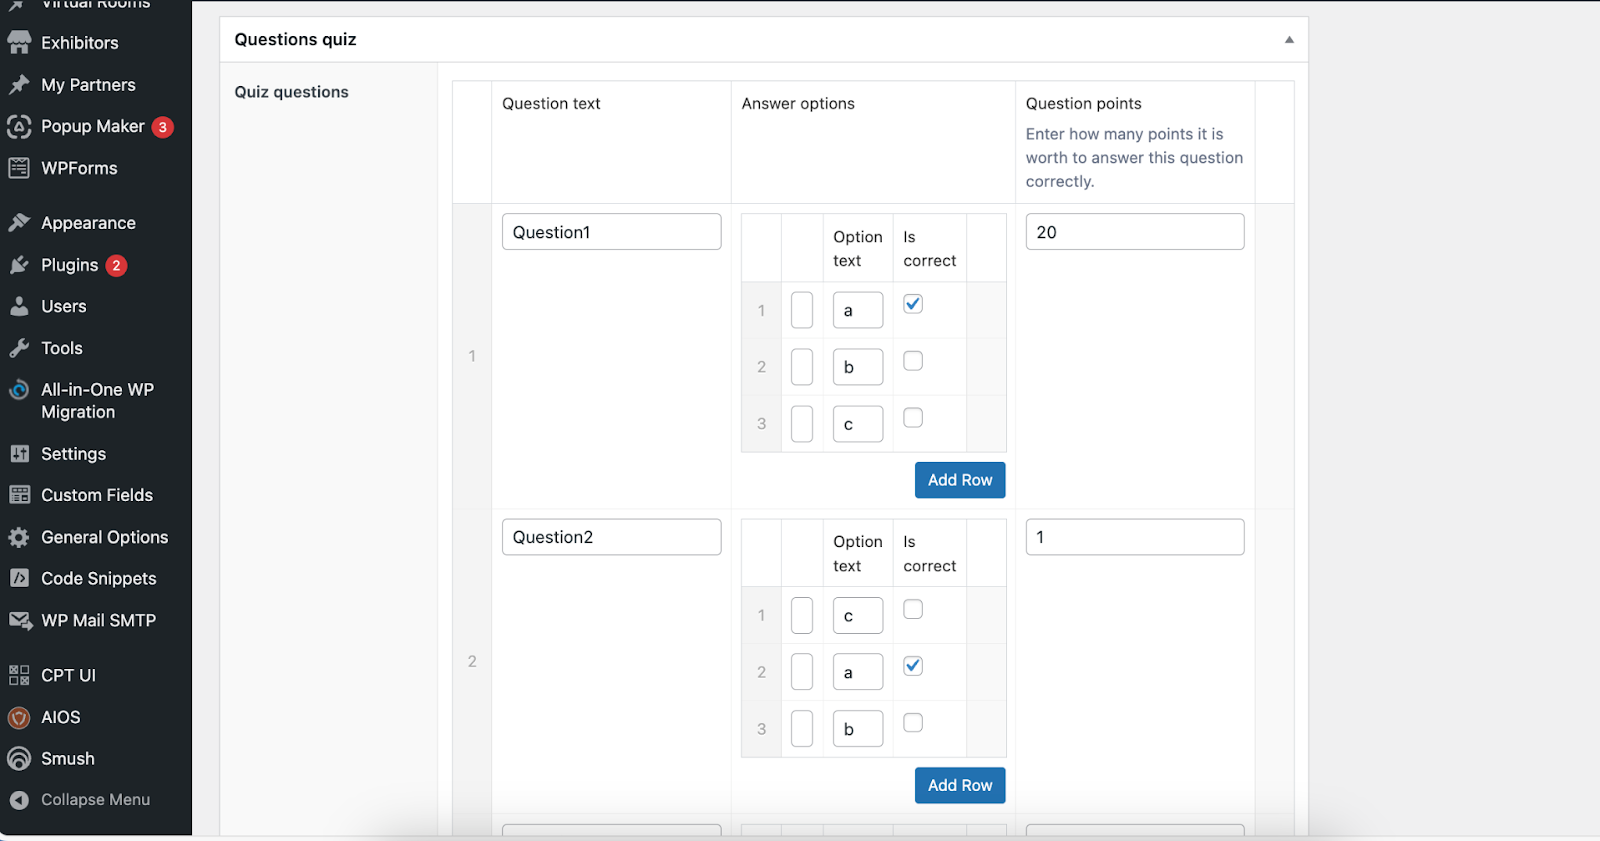The image size is (1600, 841).
Task: Click the Plugins plug icon
Action: 19,265
